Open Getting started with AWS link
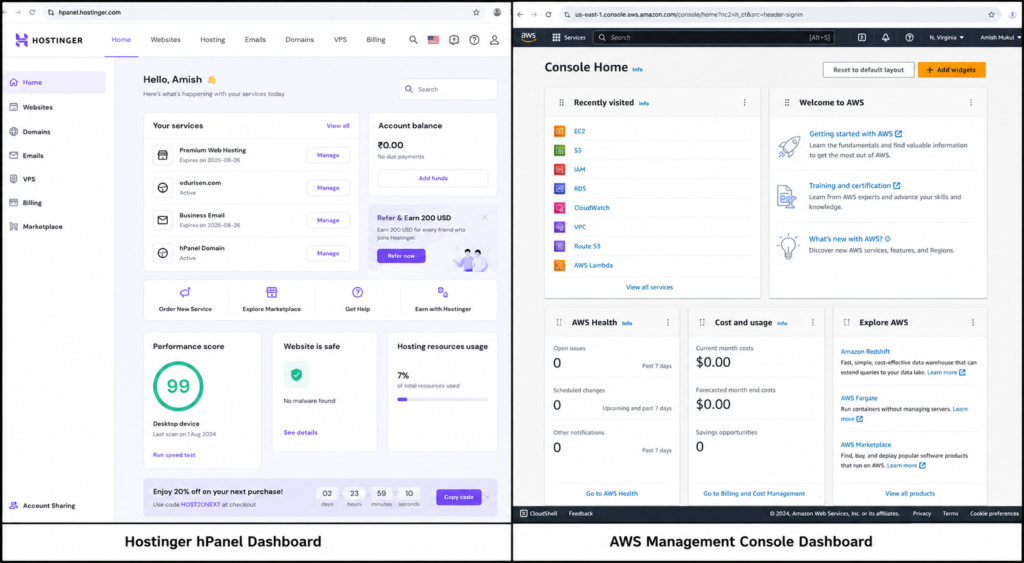This screenshot has height=563, width=1024. click(x=855, y=134)
